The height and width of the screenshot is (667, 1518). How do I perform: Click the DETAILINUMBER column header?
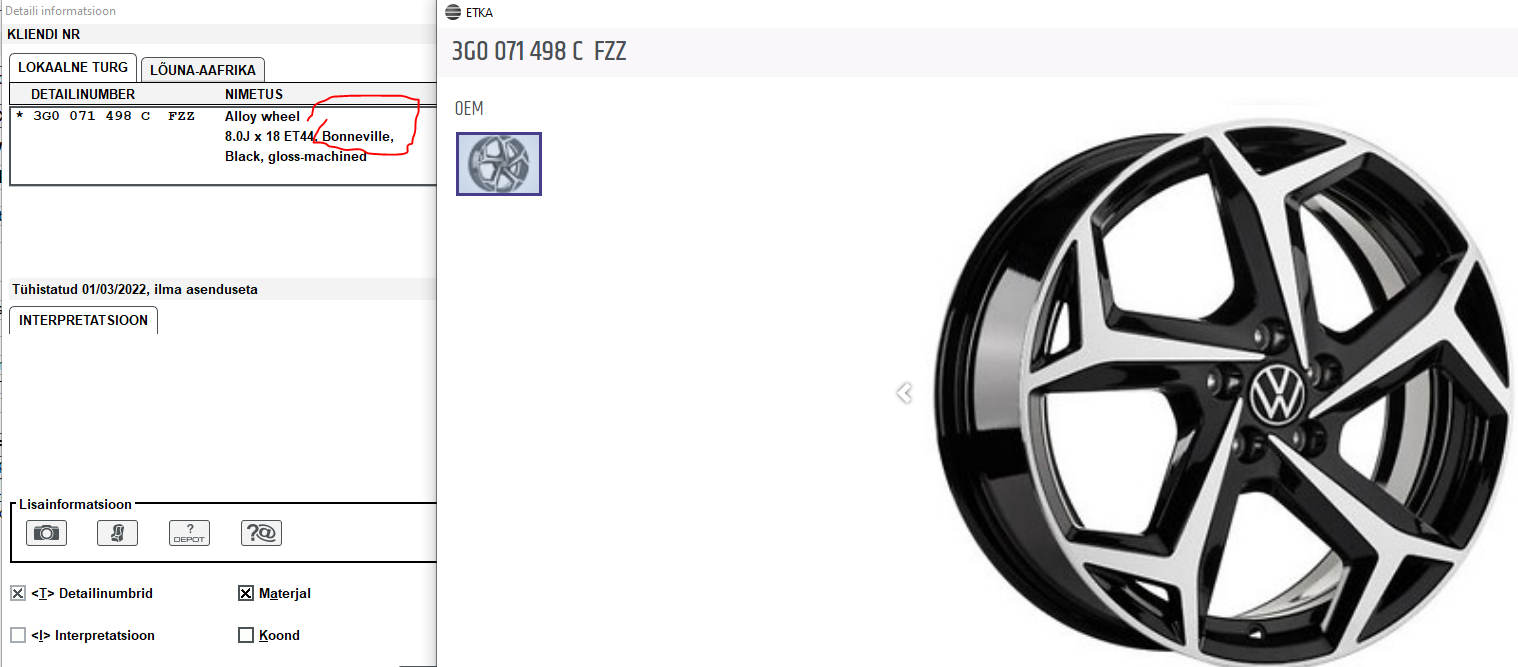(x=83, y=94)
